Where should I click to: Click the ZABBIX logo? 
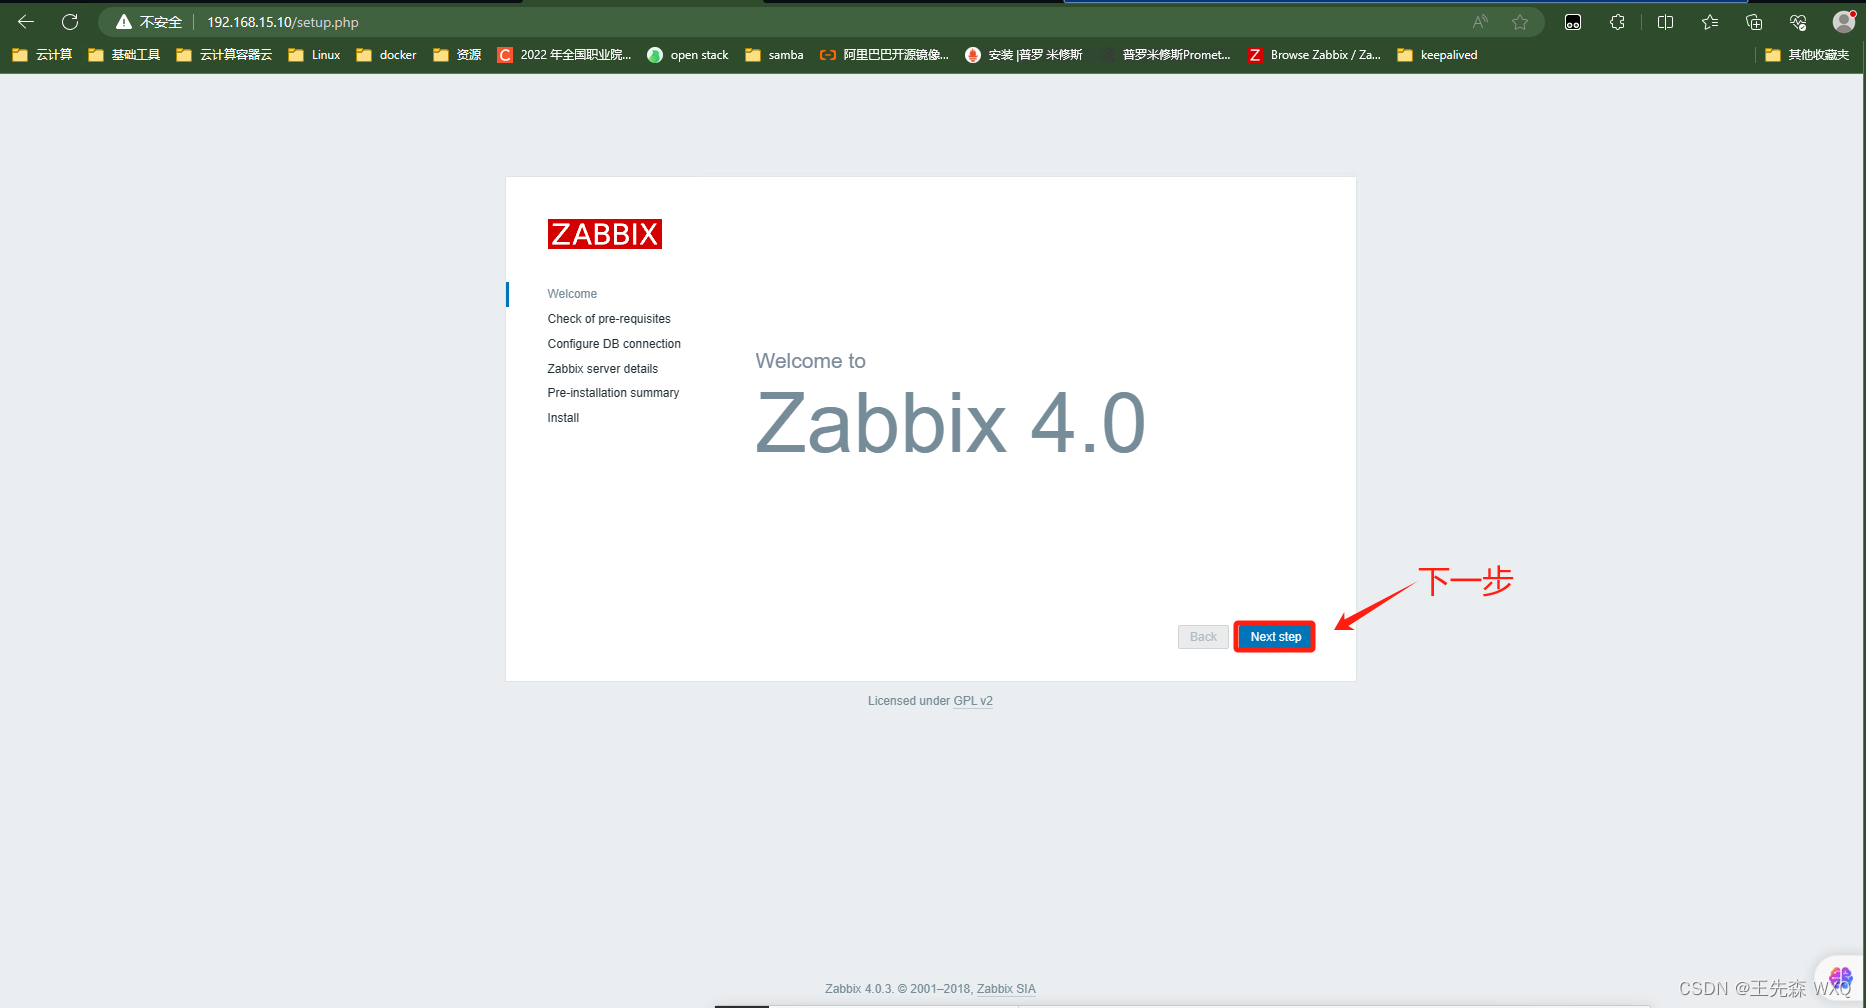605,234
